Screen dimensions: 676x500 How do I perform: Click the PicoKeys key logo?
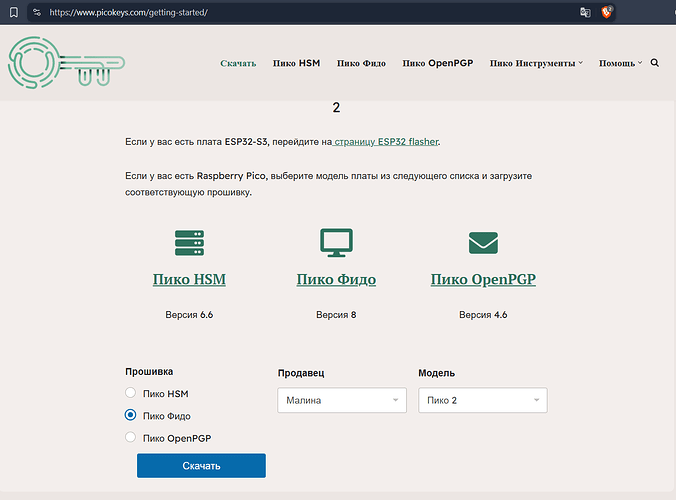click(x=66, y=63)
